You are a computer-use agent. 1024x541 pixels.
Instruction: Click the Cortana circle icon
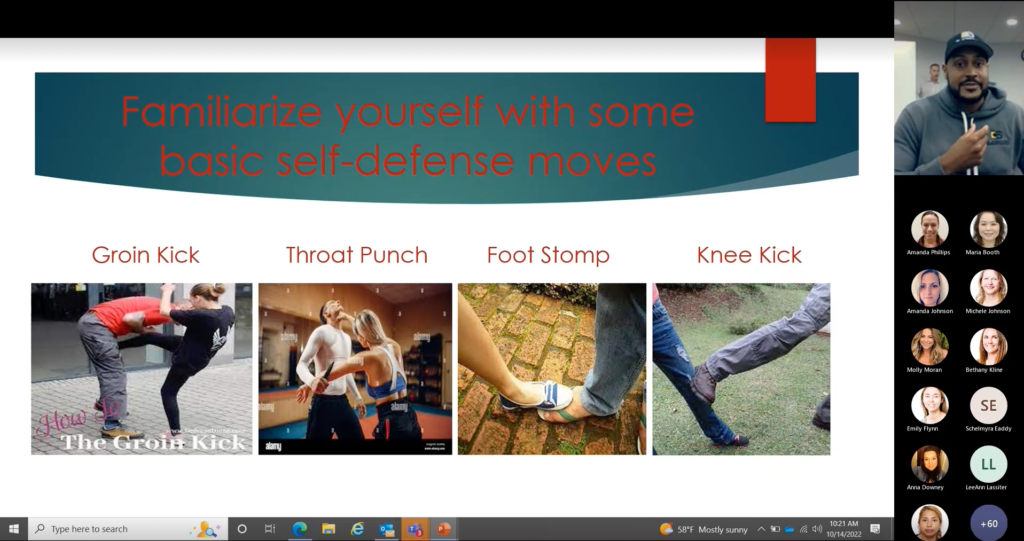pyautogui.click(x=241, y=529)
